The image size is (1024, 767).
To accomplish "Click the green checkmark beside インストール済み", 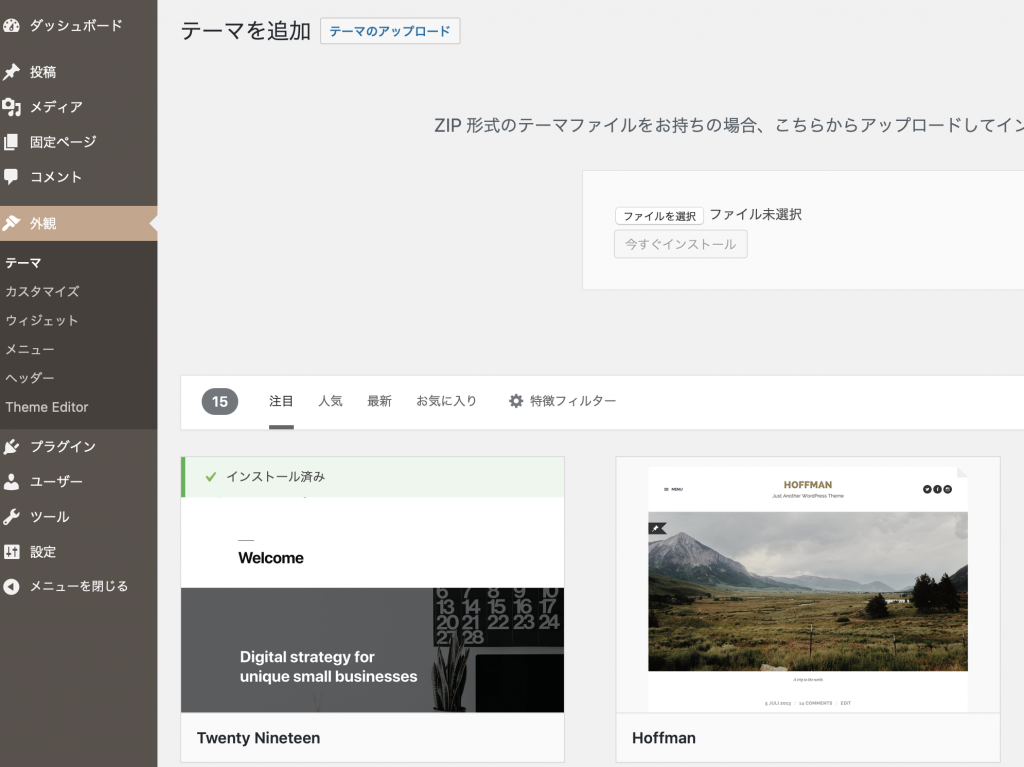I will (210, 477).
